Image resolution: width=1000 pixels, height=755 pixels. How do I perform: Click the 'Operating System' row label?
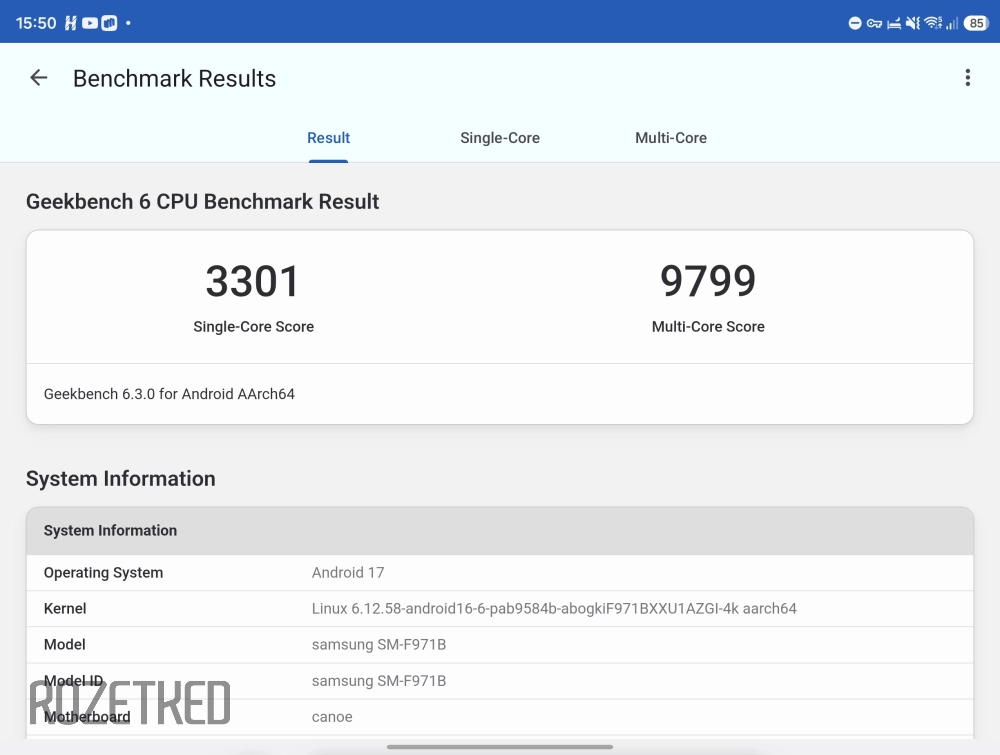[103, 573]
